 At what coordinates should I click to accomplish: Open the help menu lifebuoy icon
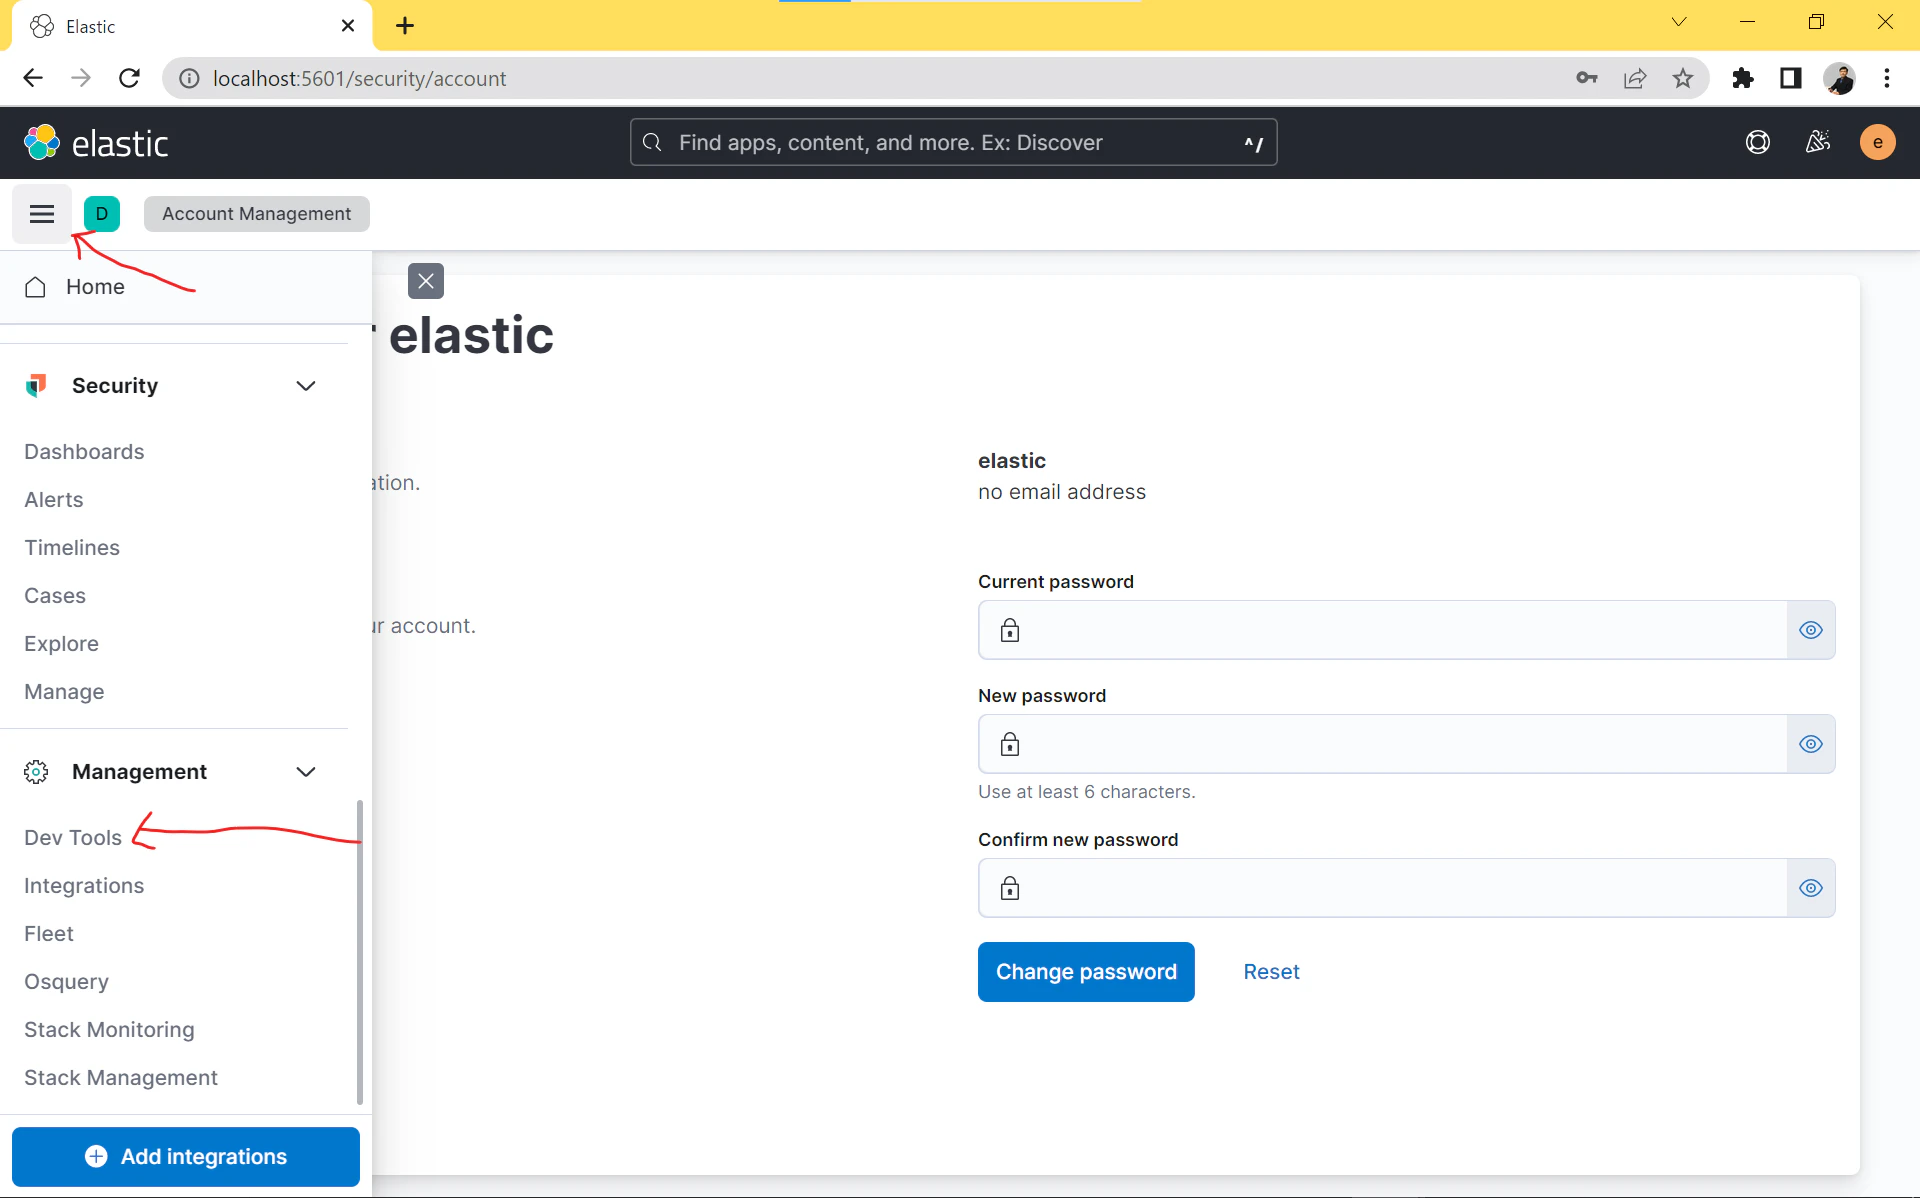[1757, 142]
